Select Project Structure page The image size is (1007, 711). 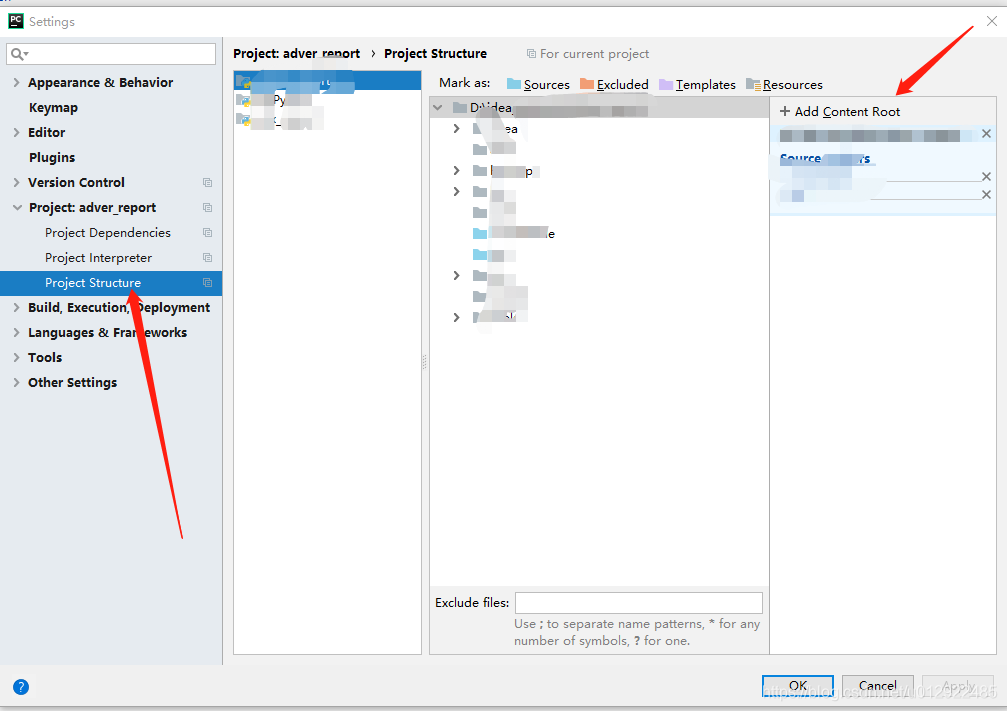pyautogui.click(x=93, y=283)
